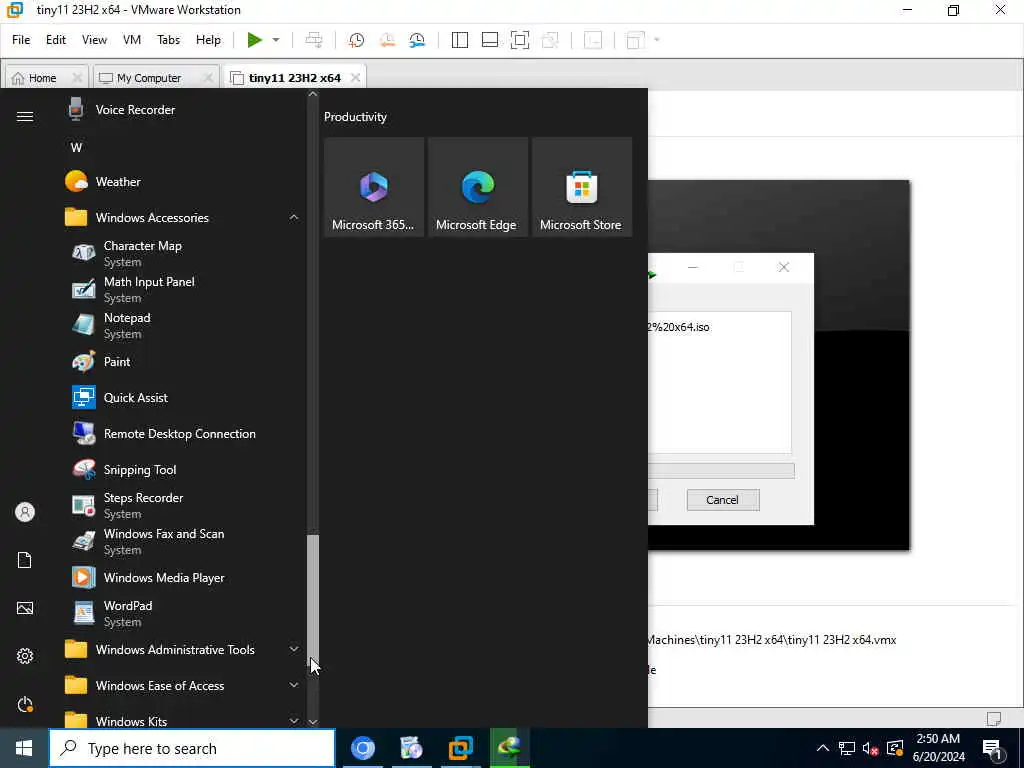Enter full screen mode icon

click(520, 40)
